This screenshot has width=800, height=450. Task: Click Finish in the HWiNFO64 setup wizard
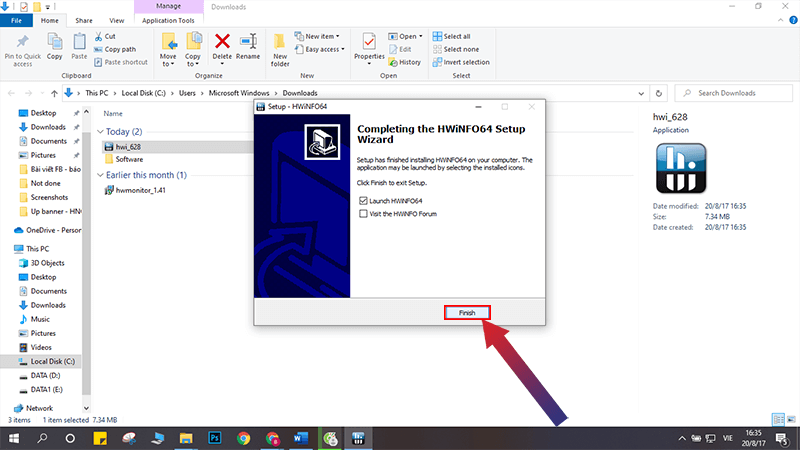467,313
